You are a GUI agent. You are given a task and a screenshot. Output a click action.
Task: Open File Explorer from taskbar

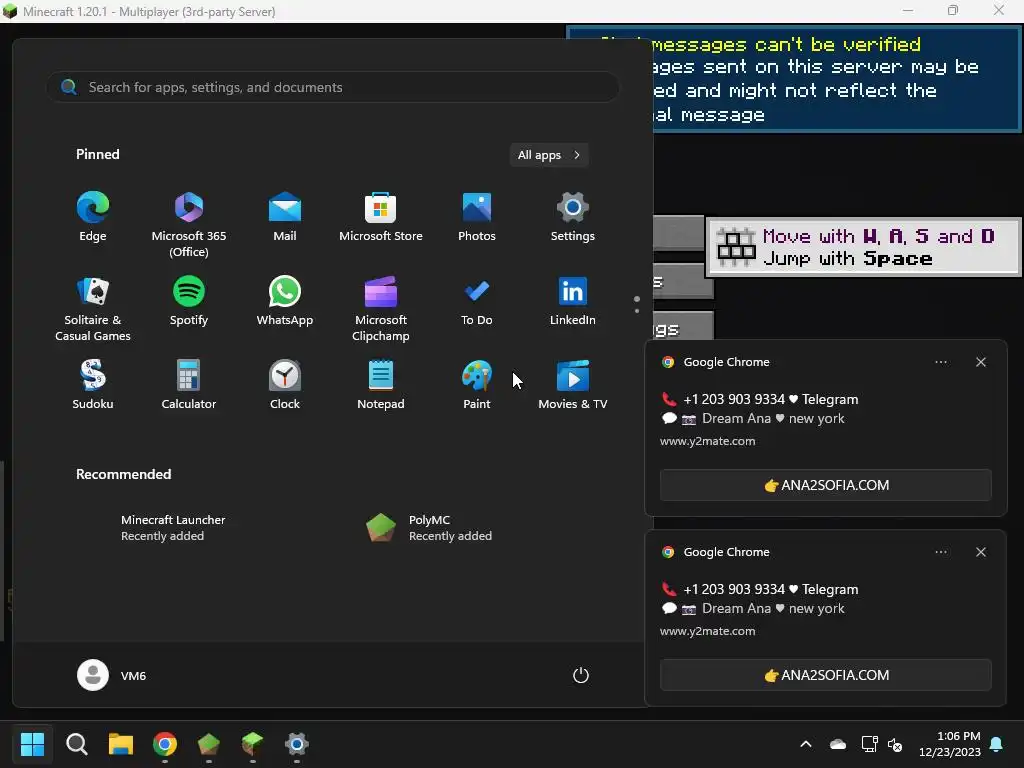coord(121,744)
